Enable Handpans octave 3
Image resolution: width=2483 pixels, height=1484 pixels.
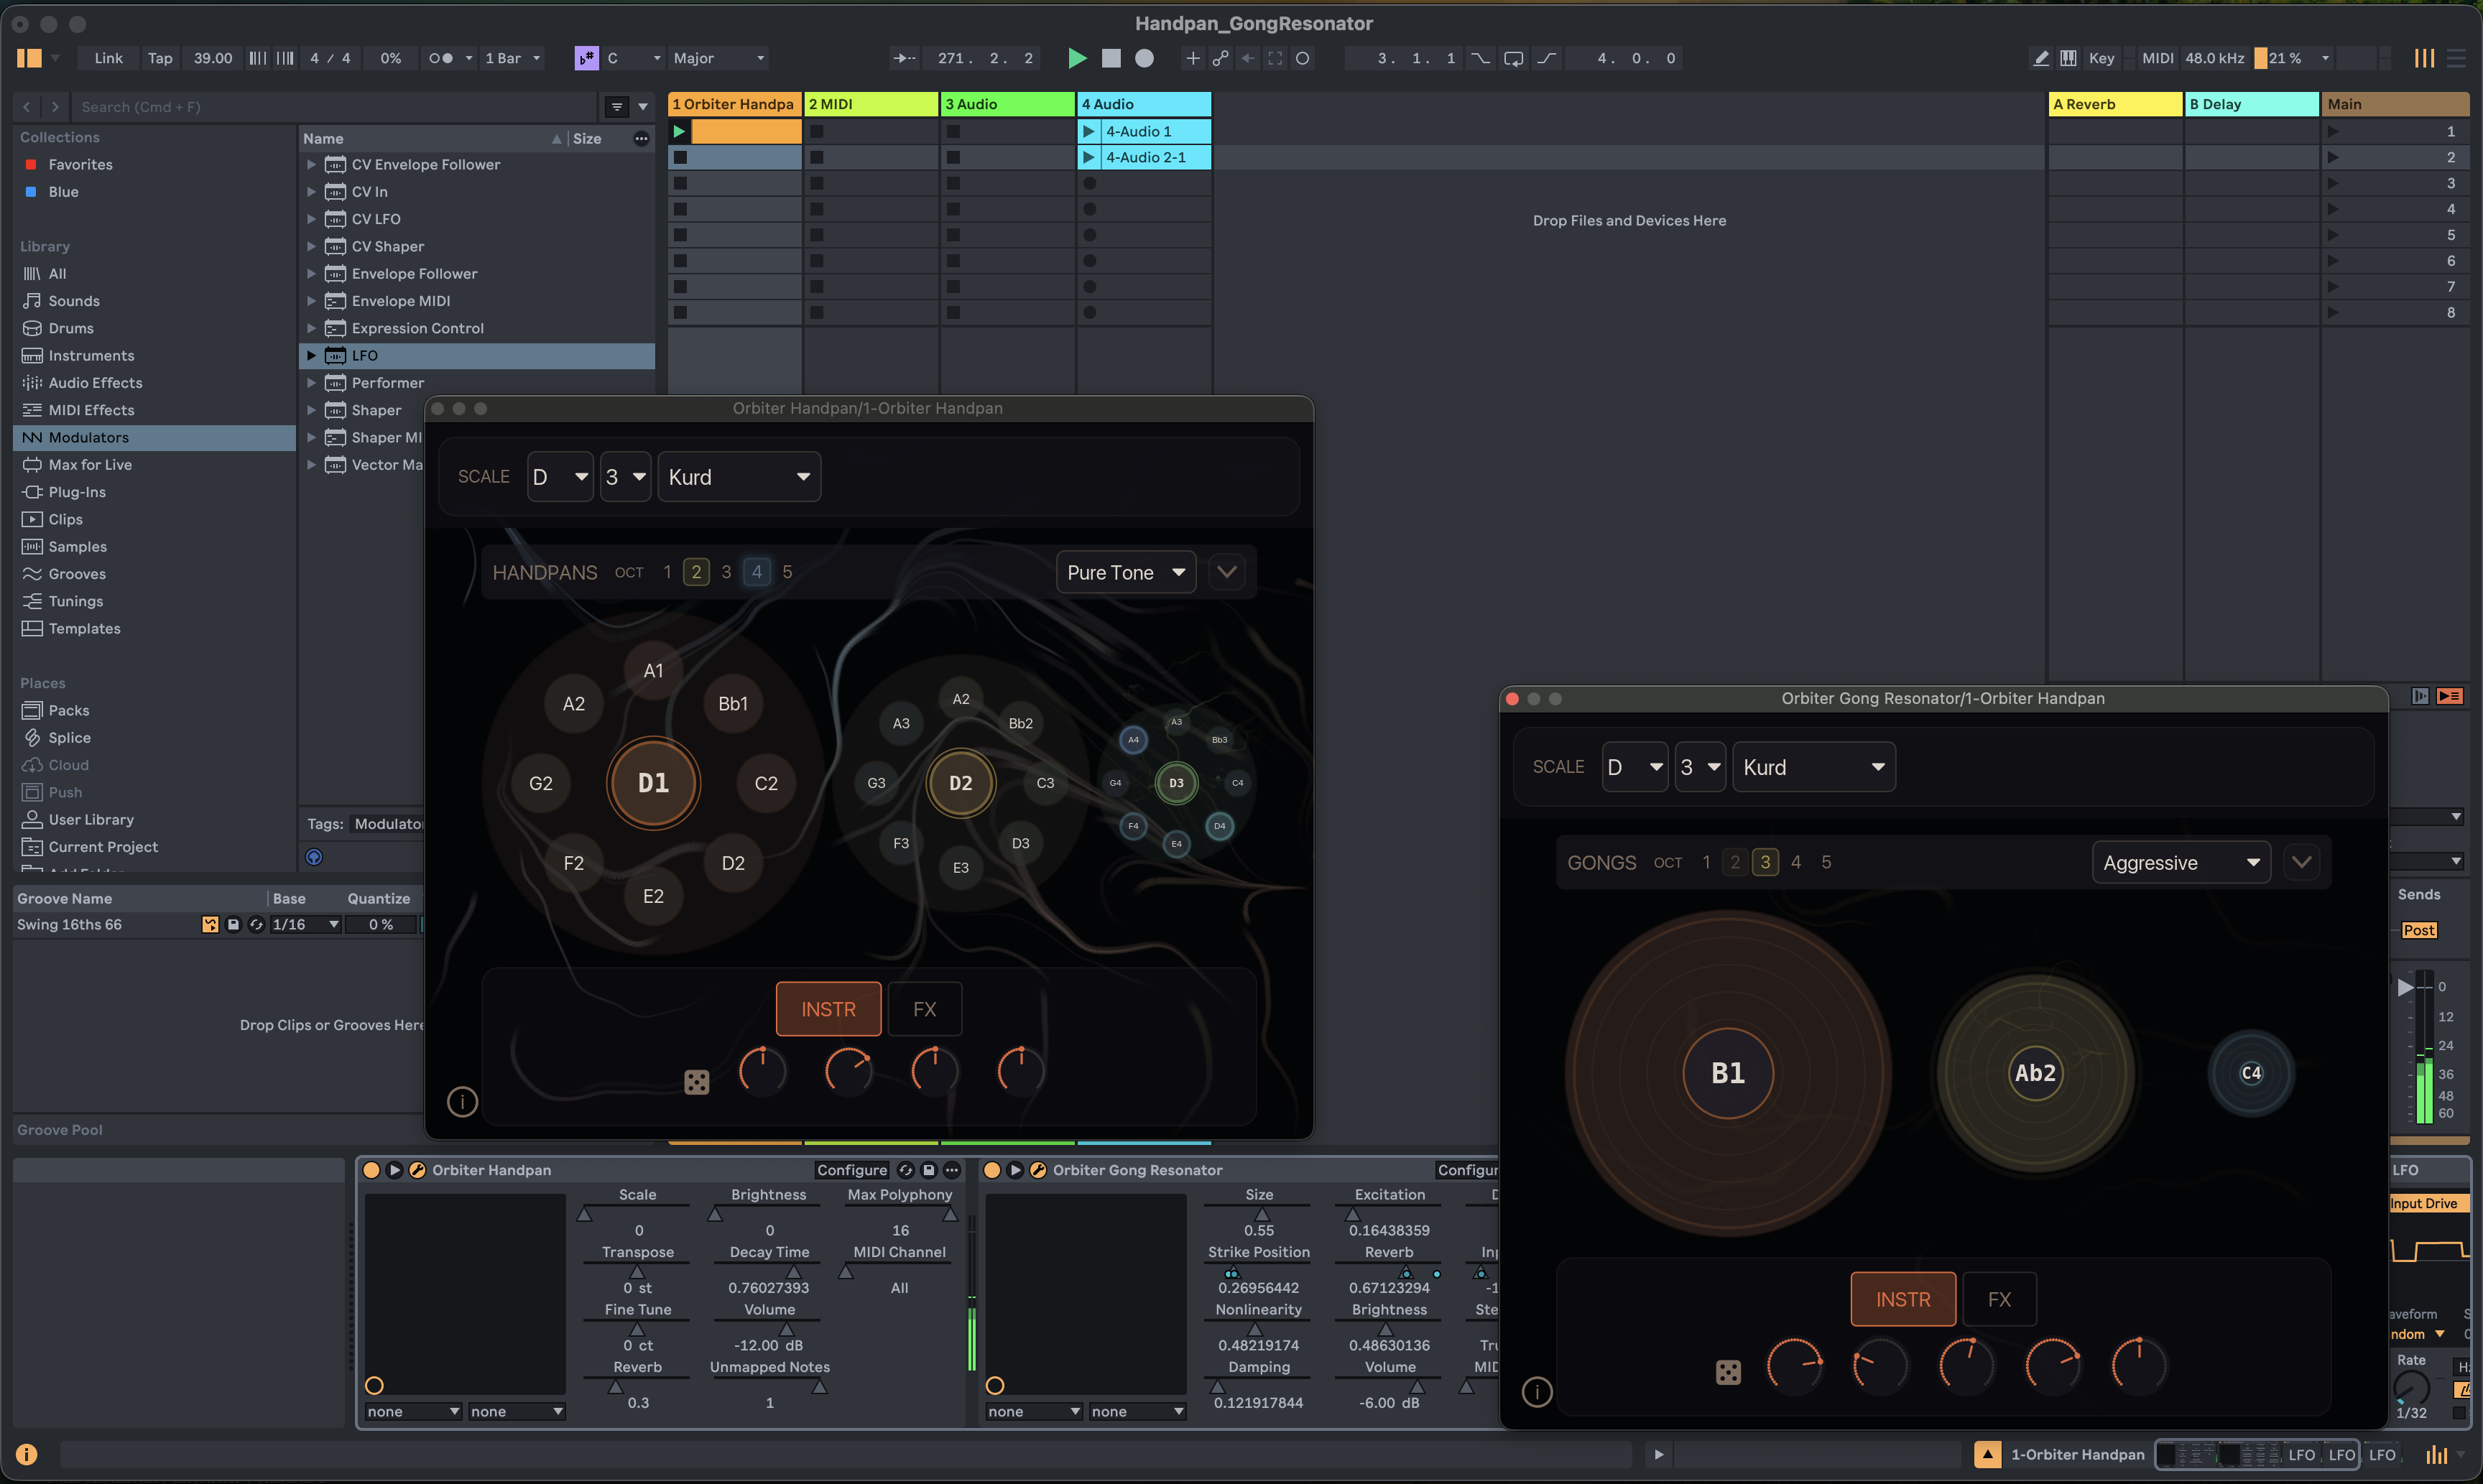coord(726,572)
